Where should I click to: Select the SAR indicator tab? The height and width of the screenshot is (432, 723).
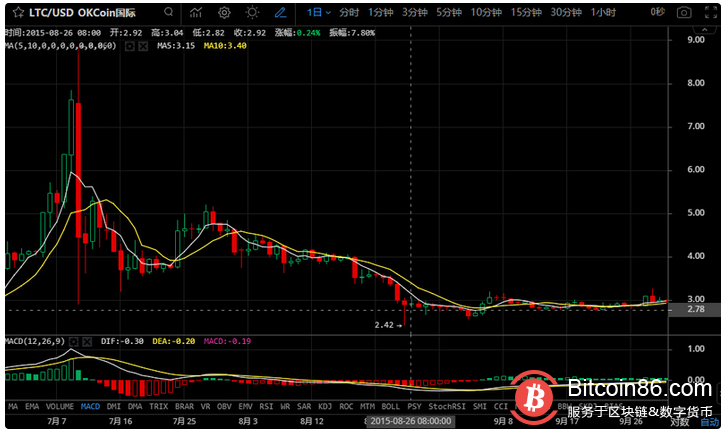pos(304,407)
